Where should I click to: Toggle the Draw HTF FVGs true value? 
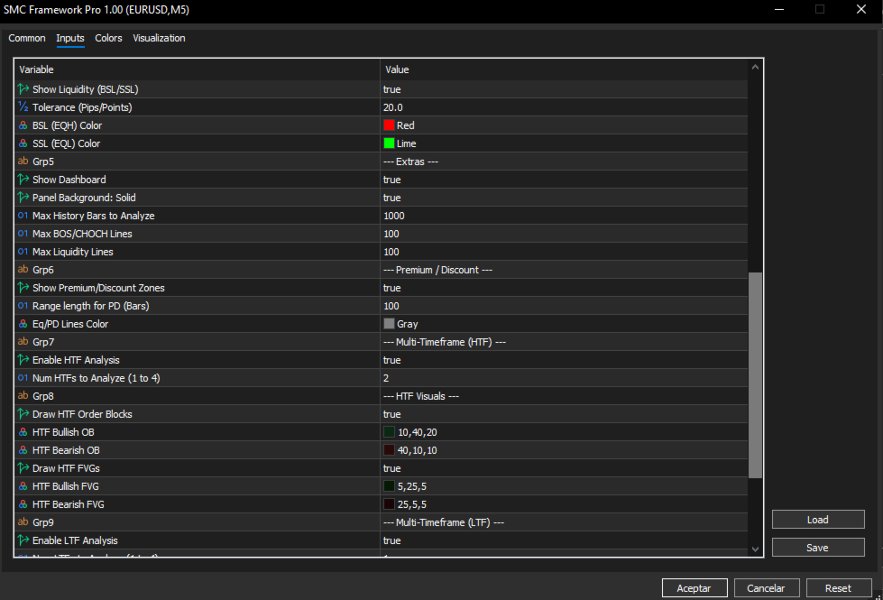[x=564, y=468]
